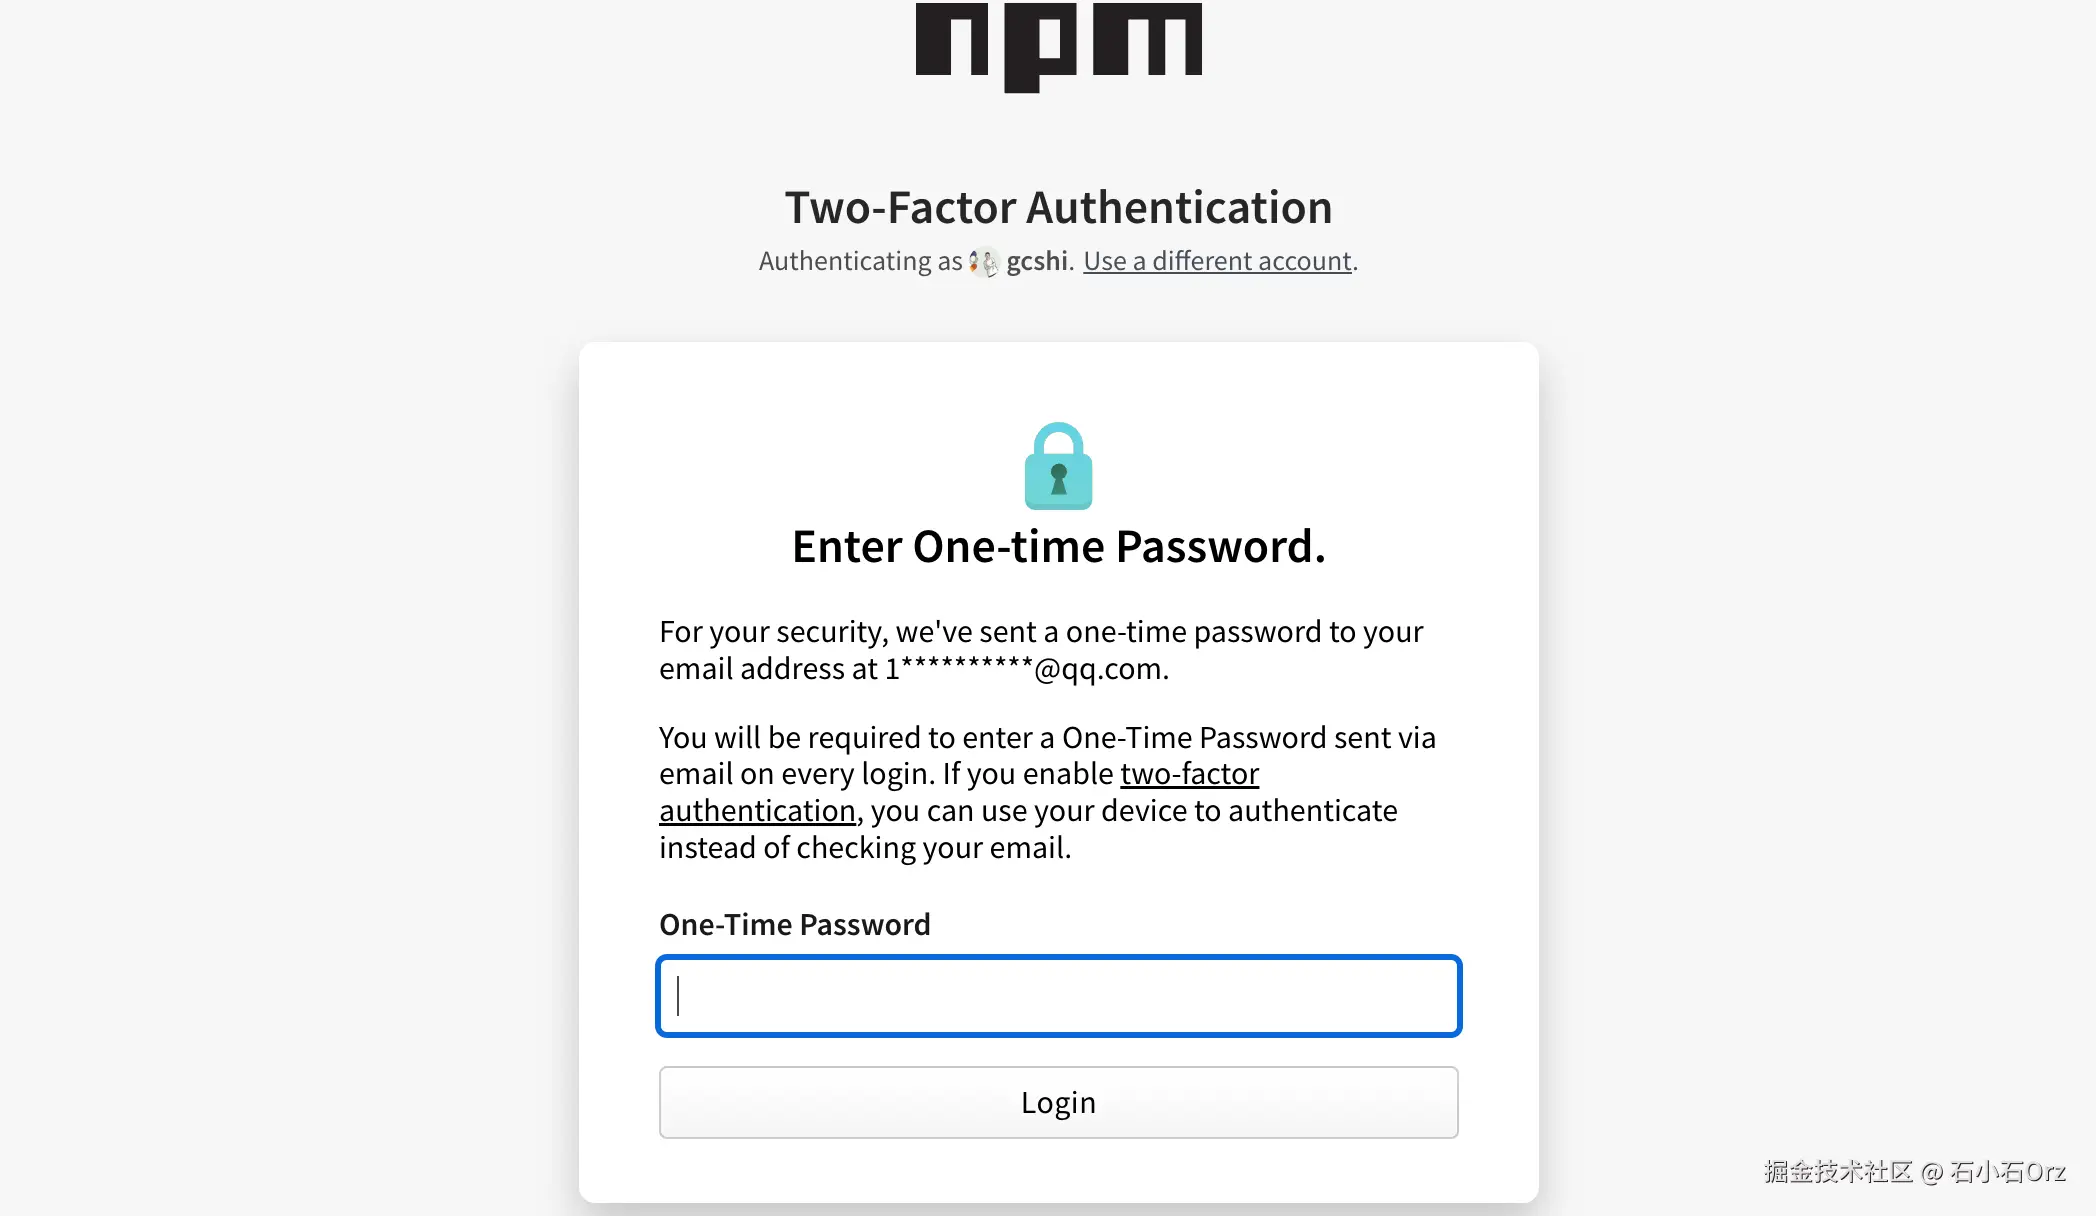
Task: Click the teal padlock icon
Action: (x=1058, y=467)
